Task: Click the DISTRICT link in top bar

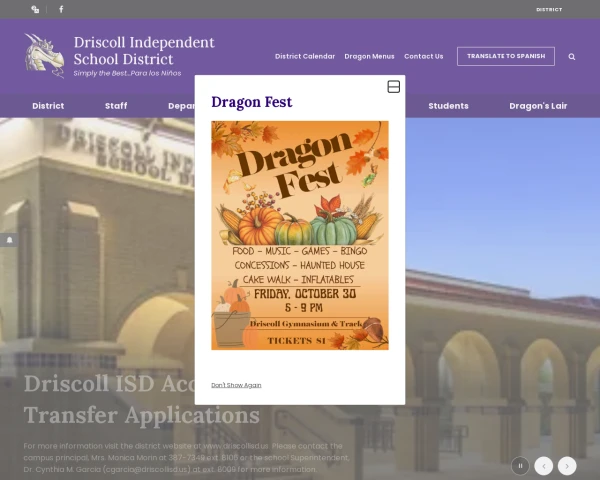Action: pos(549,10)
